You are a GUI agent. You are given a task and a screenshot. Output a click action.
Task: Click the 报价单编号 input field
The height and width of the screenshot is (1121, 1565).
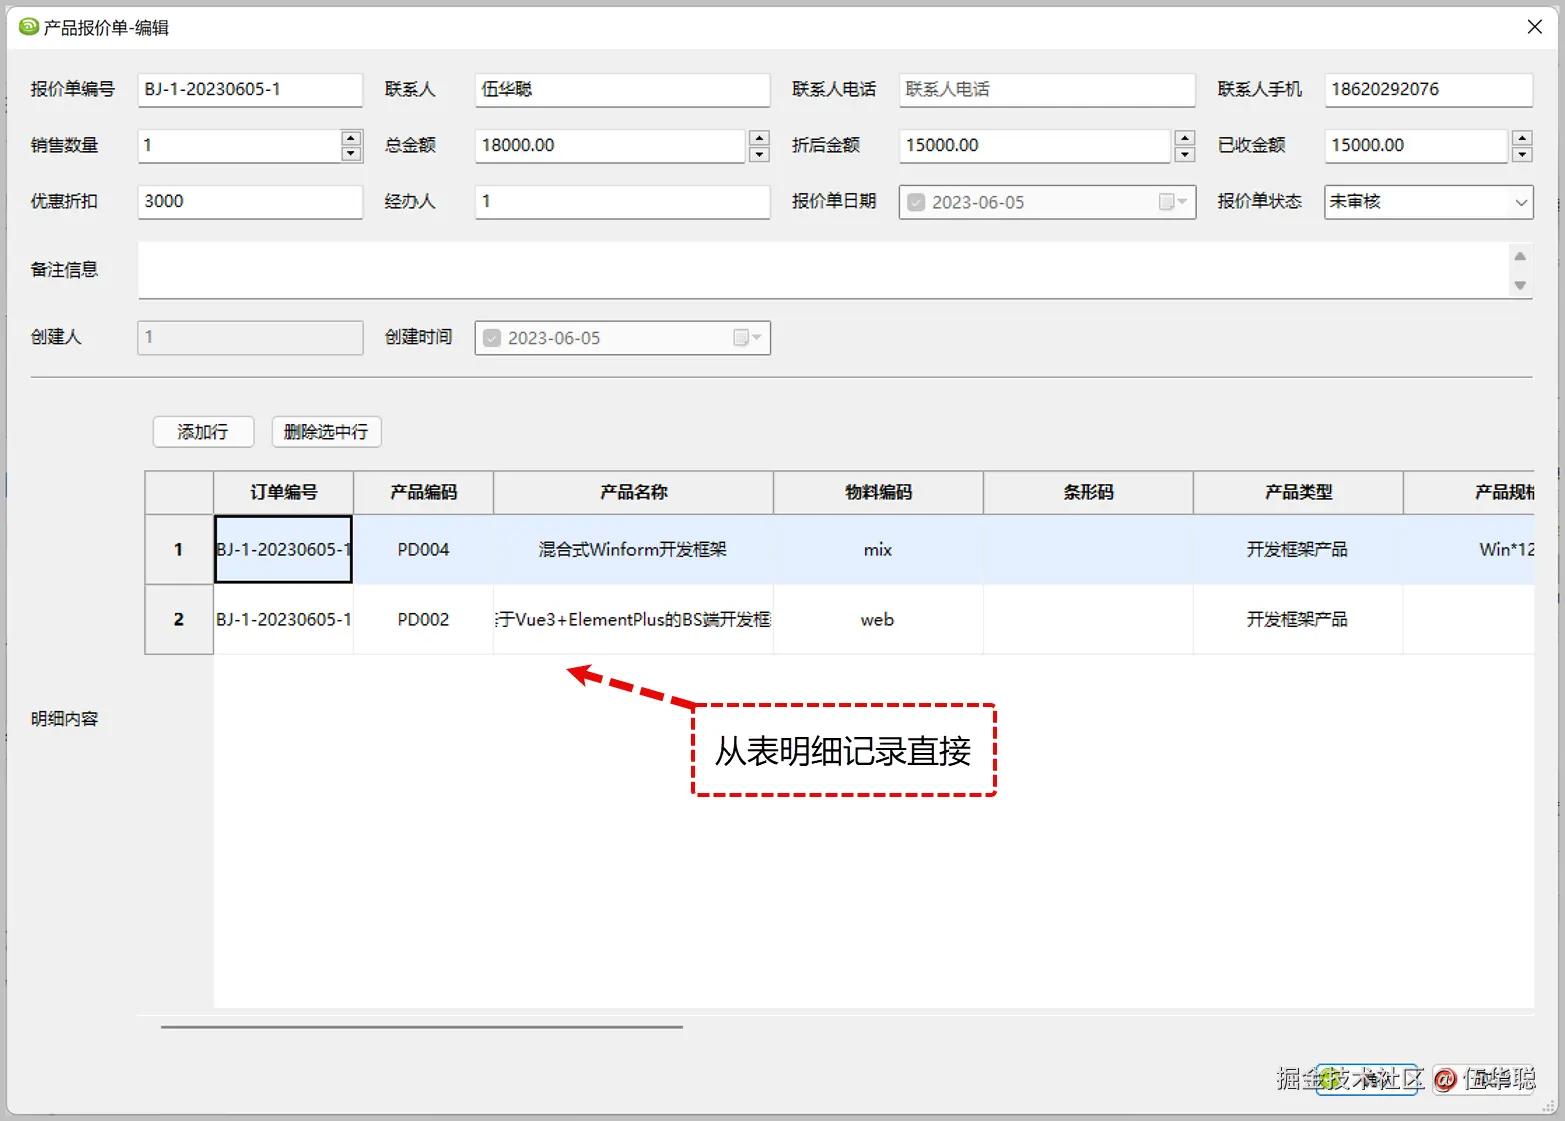click(x=250, y=89)
